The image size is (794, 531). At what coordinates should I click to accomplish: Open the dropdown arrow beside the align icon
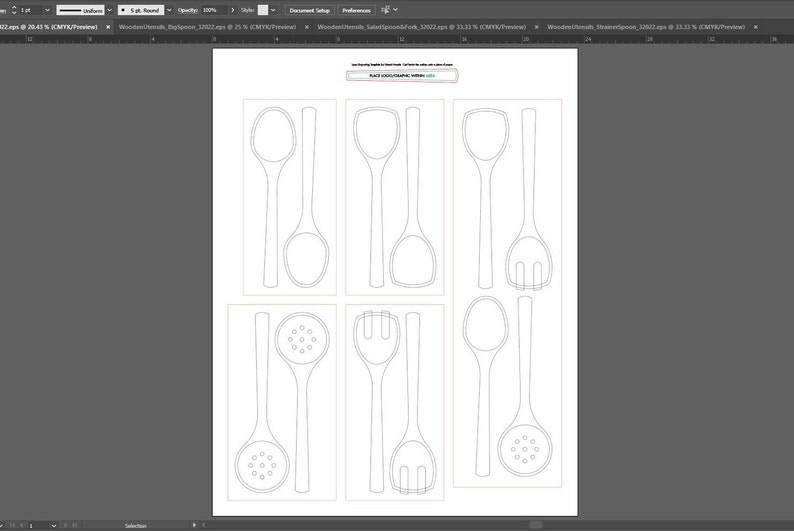tap(395, 10)
